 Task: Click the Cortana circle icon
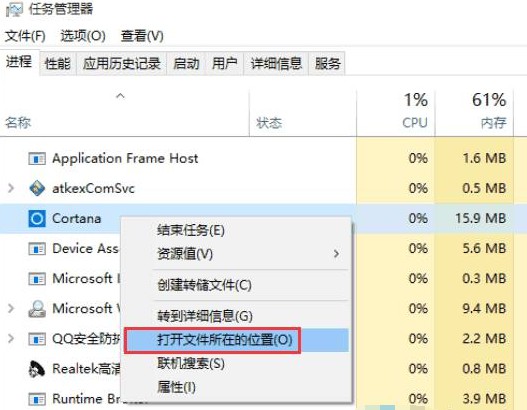[x=37, y=218]
